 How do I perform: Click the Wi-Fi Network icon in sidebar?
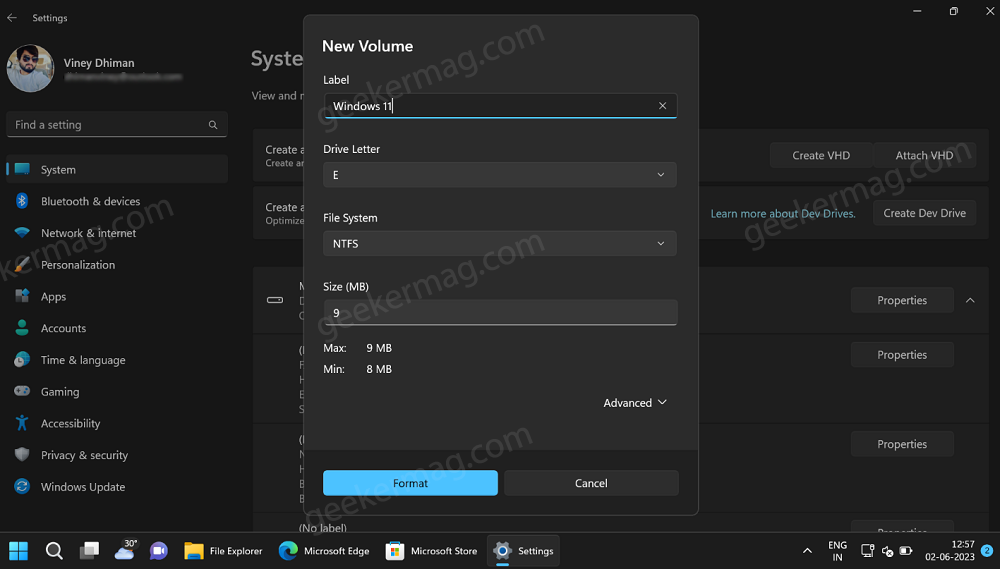click(x=22, y=233)
